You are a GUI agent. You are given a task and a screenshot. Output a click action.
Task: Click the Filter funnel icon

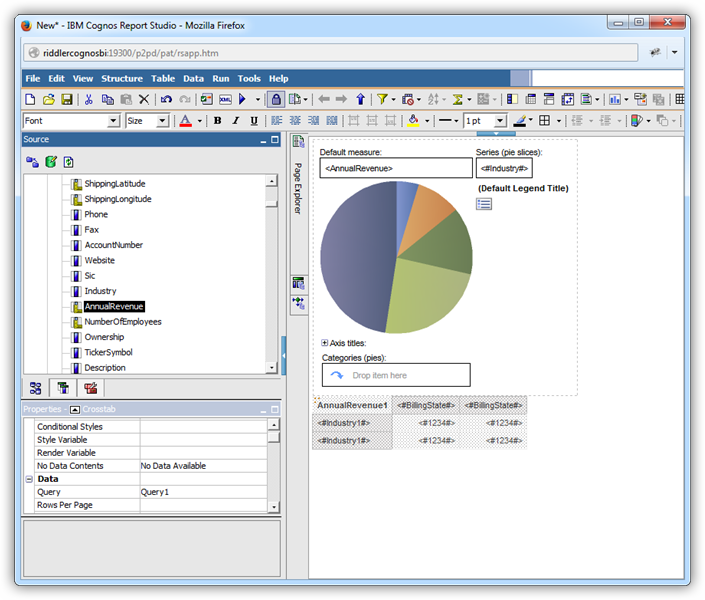coord(382,100)
